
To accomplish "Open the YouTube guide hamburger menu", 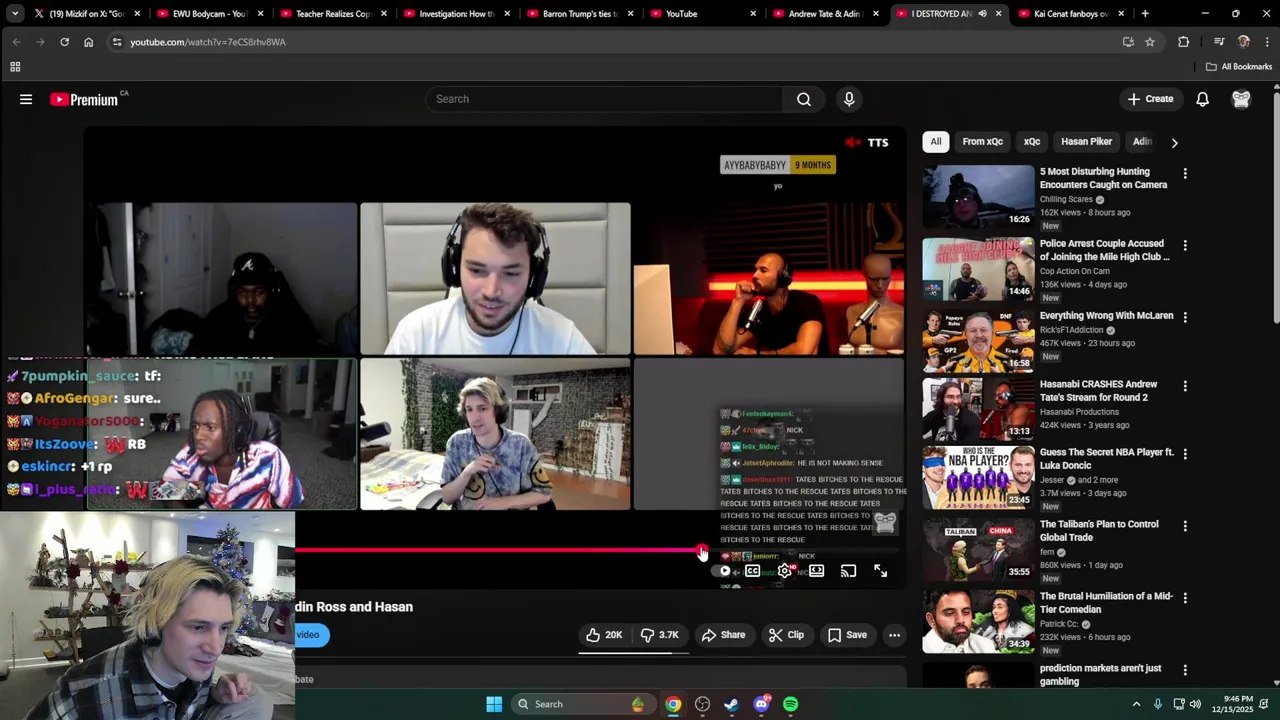I will [x=26, y=99].
